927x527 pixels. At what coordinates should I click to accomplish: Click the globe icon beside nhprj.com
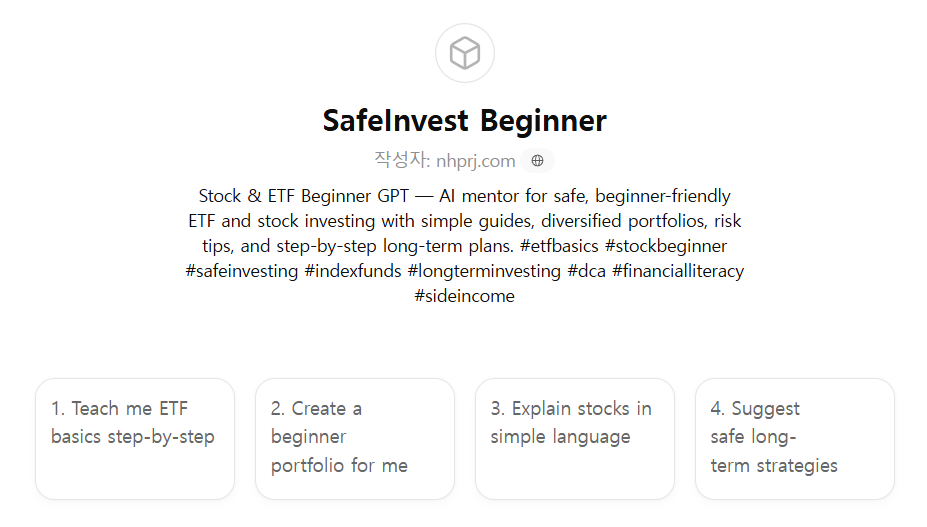pos(537,160)
